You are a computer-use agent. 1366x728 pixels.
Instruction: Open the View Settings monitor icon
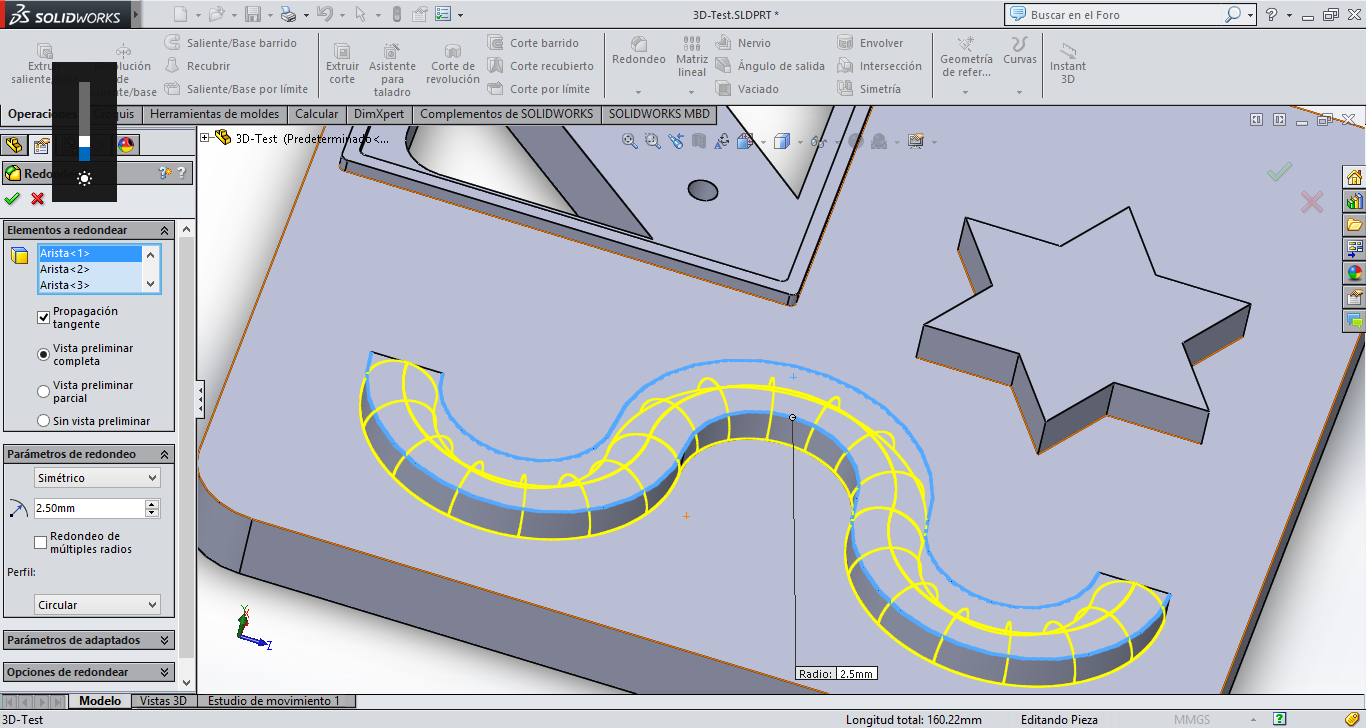[915, 141]
